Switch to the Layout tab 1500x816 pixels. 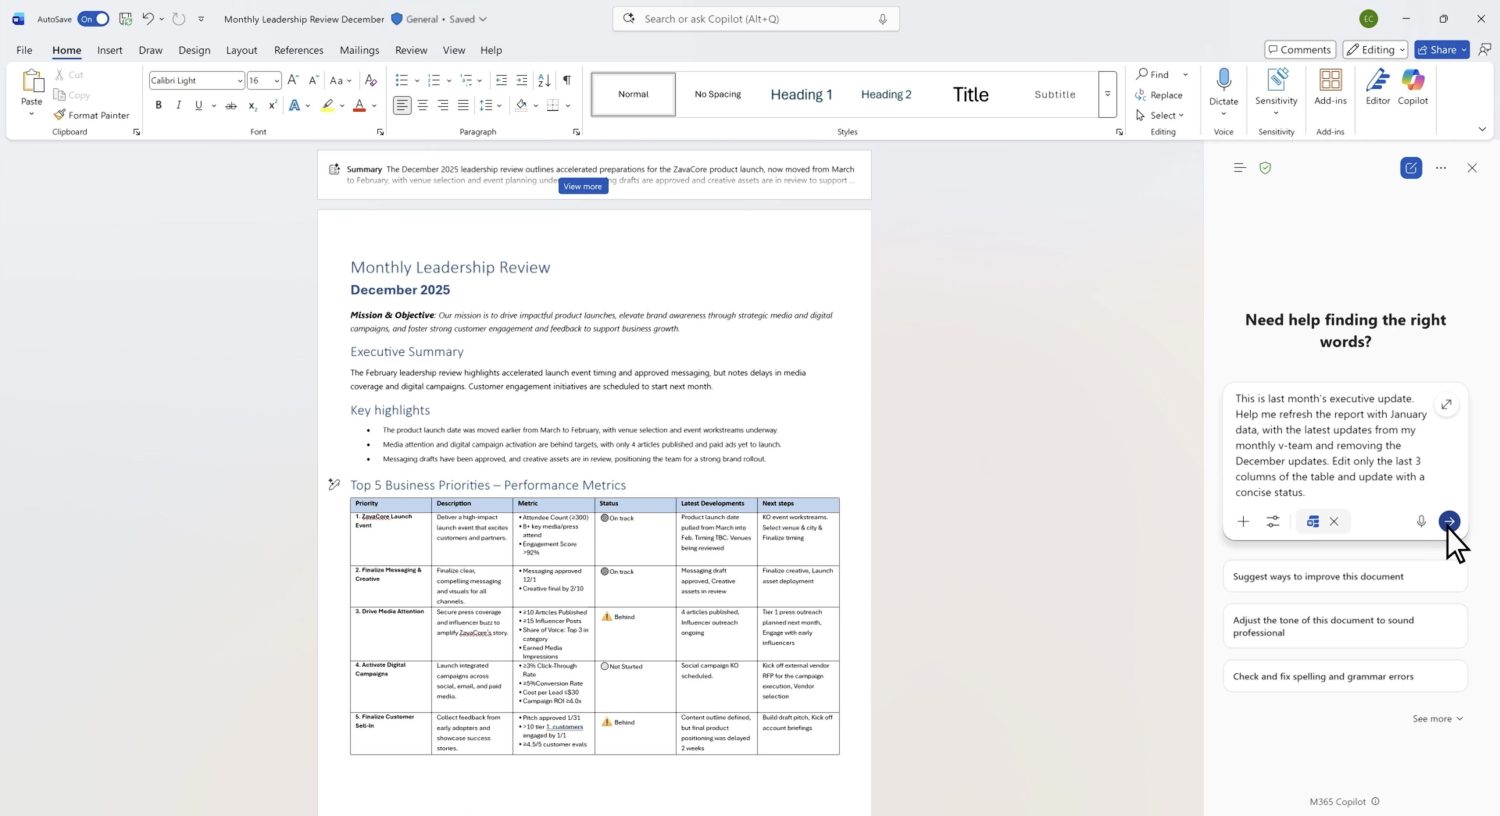[241, 50]
